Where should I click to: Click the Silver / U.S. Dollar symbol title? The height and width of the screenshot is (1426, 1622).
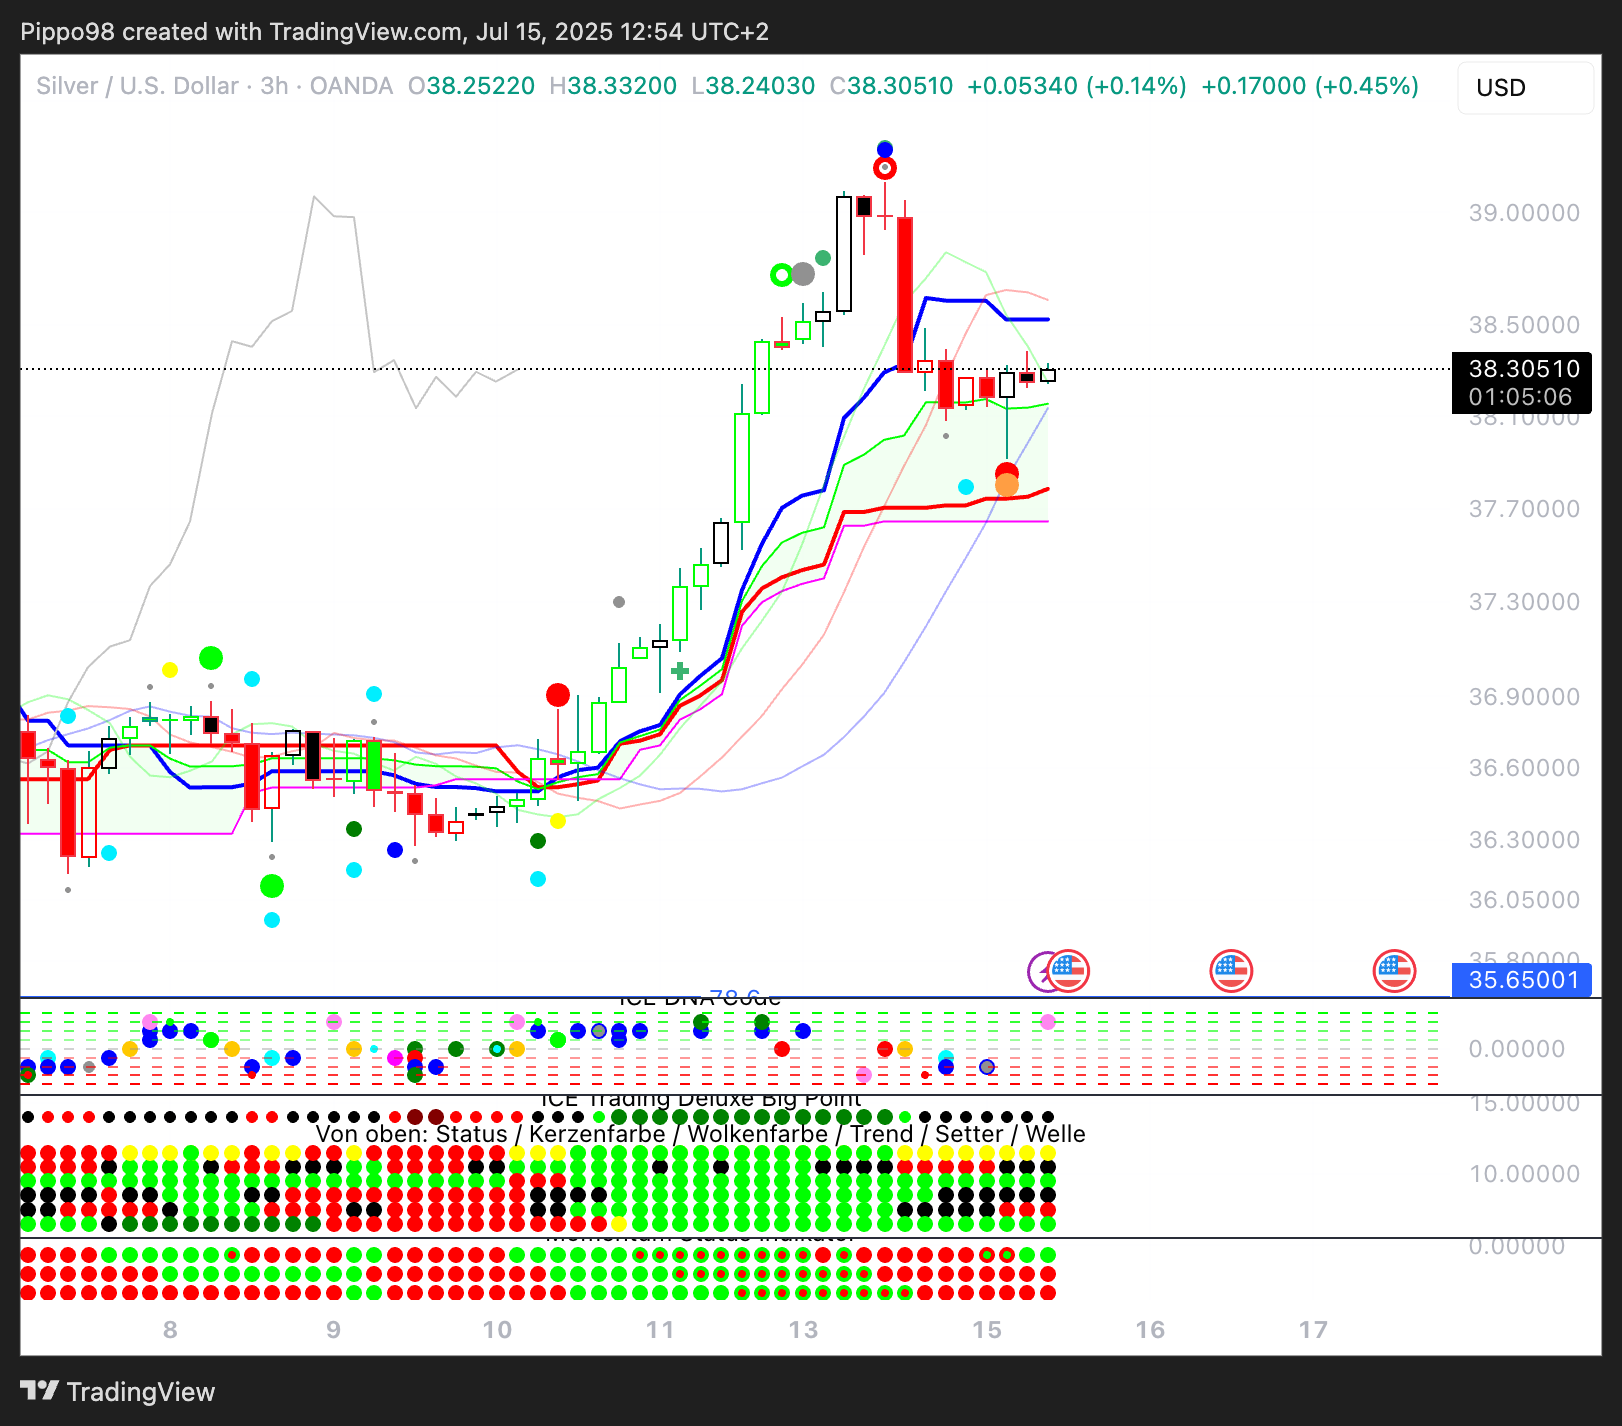(x=137, y=86)
